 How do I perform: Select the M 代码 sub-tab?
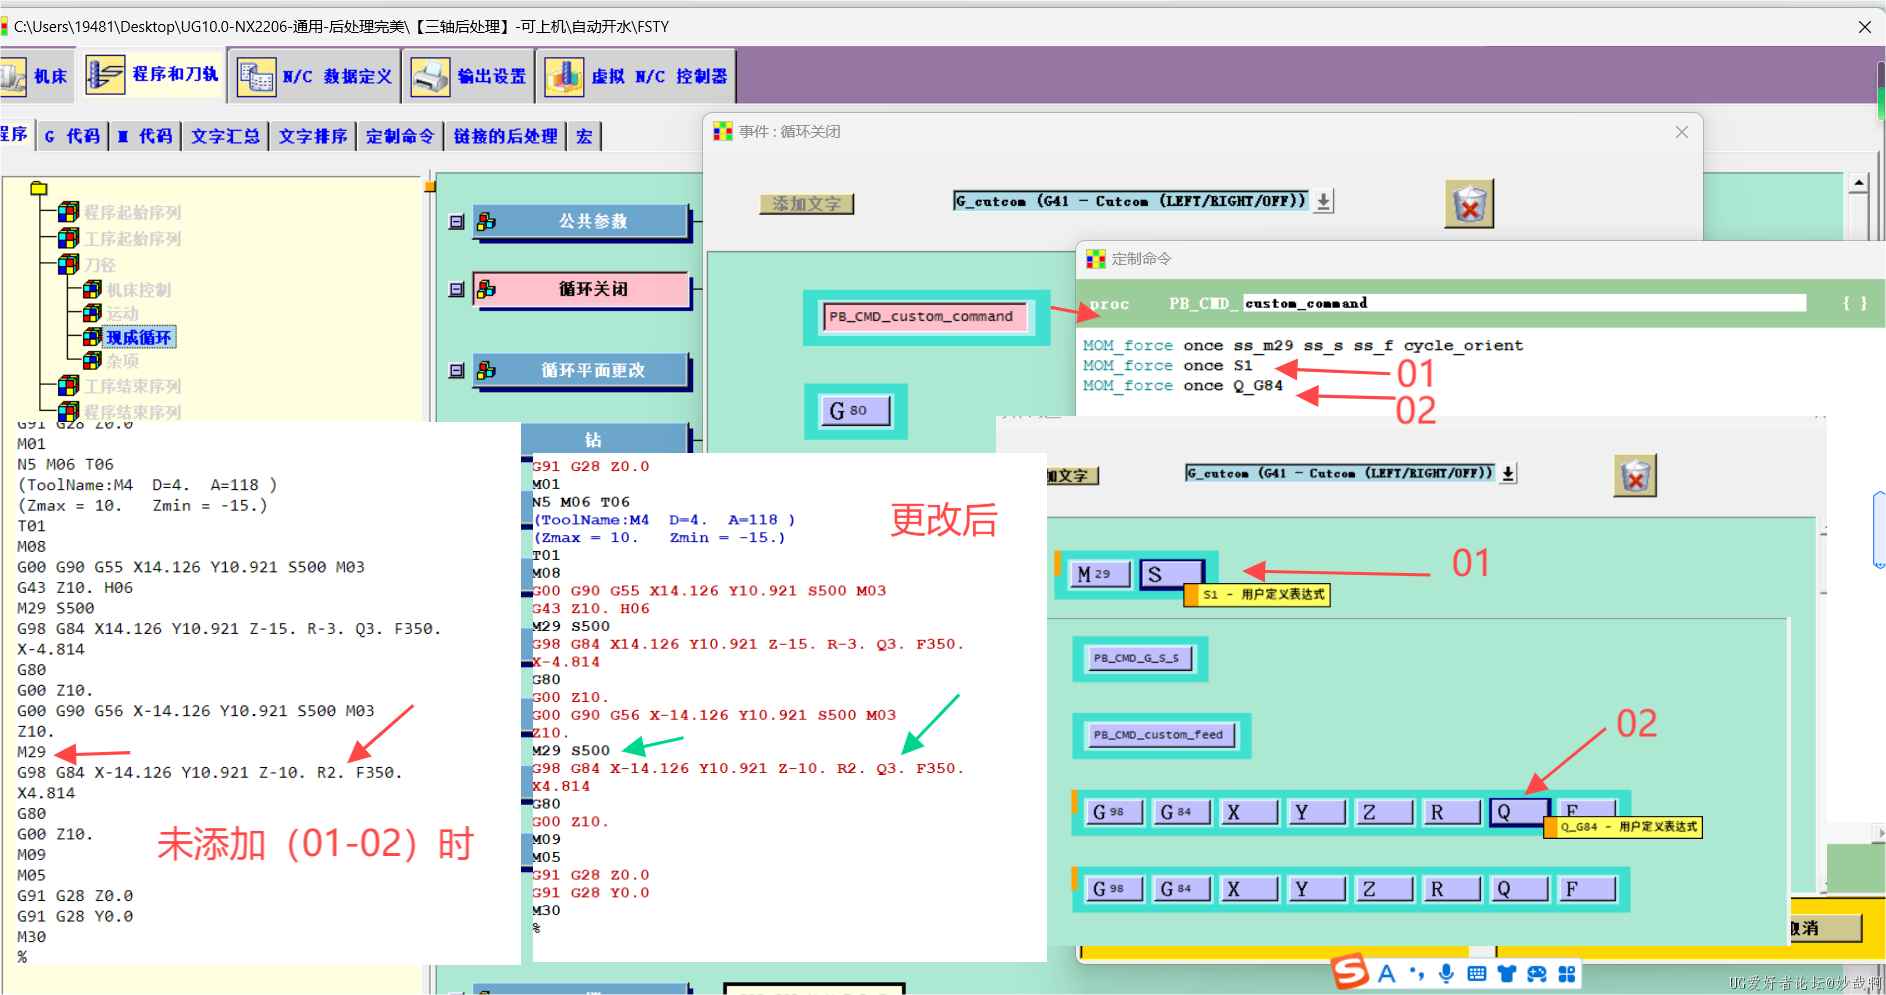(144, 136)
